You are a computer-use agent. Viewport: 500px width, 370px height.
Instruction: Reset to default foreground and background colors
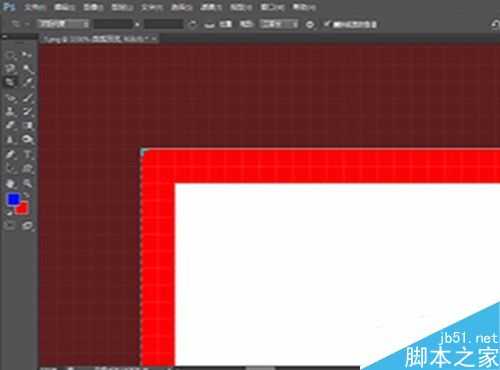(x=9, y=212)
